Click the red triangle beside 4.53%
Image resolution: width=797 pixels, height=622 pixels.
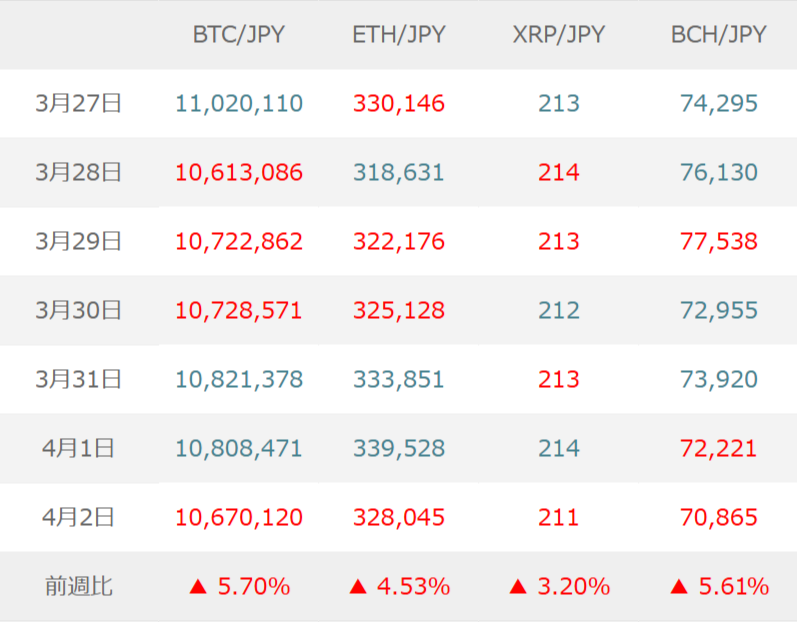point(358,587)
